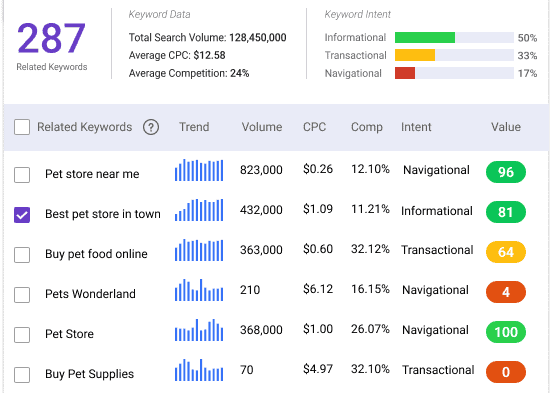The width and height of the screenshot is (552, 393).
Task: Select the Buy Pet Supplies checkbox
Action: coord(22,374)
